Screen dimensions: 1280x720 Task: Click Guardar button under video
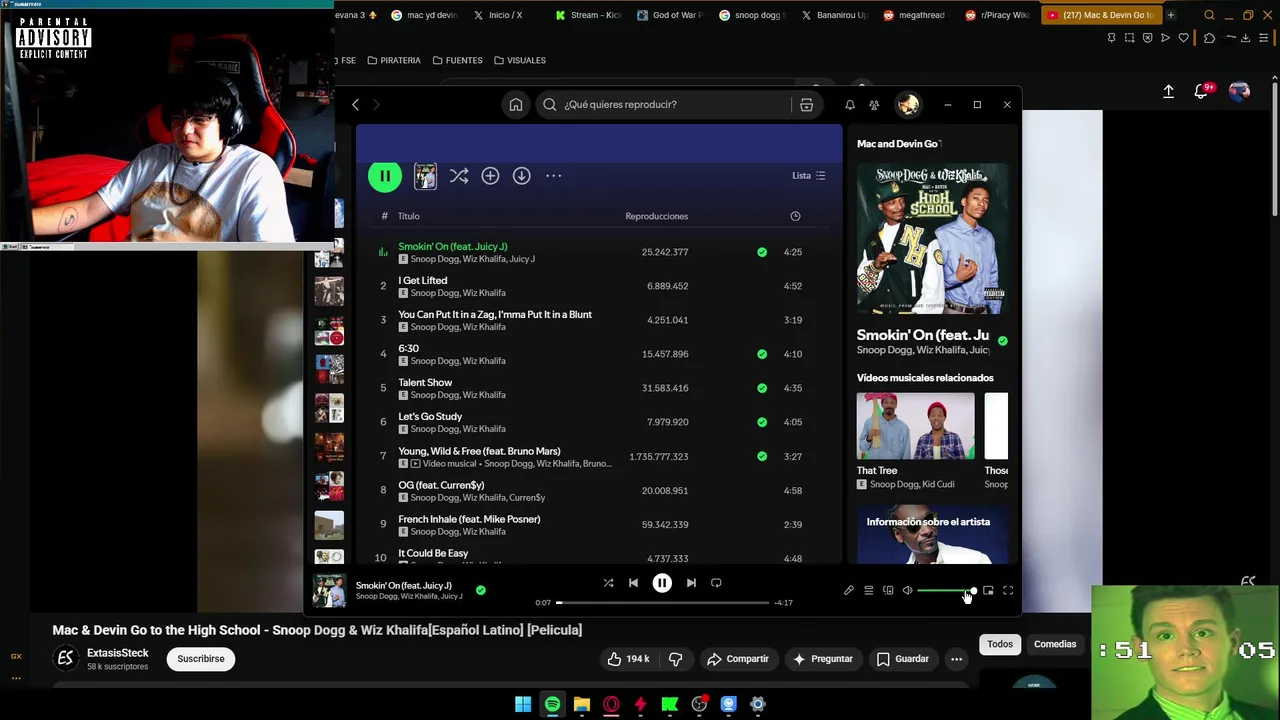pos(903,659)
